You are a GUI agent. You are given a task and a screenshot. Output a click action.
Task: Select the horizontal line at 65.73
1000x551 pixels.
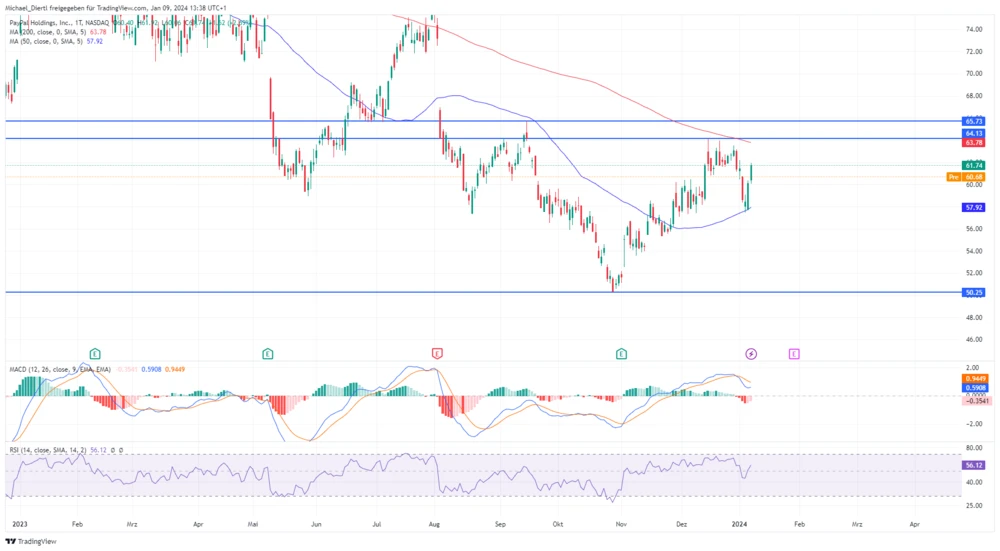(483, 121)
